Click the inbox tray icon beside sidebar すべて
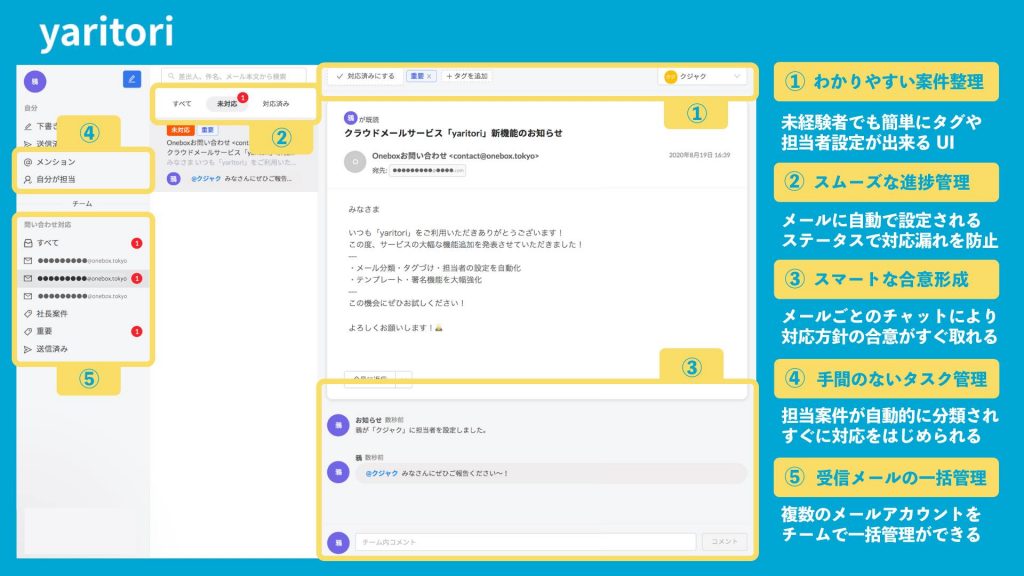 [x=28, y=243]
